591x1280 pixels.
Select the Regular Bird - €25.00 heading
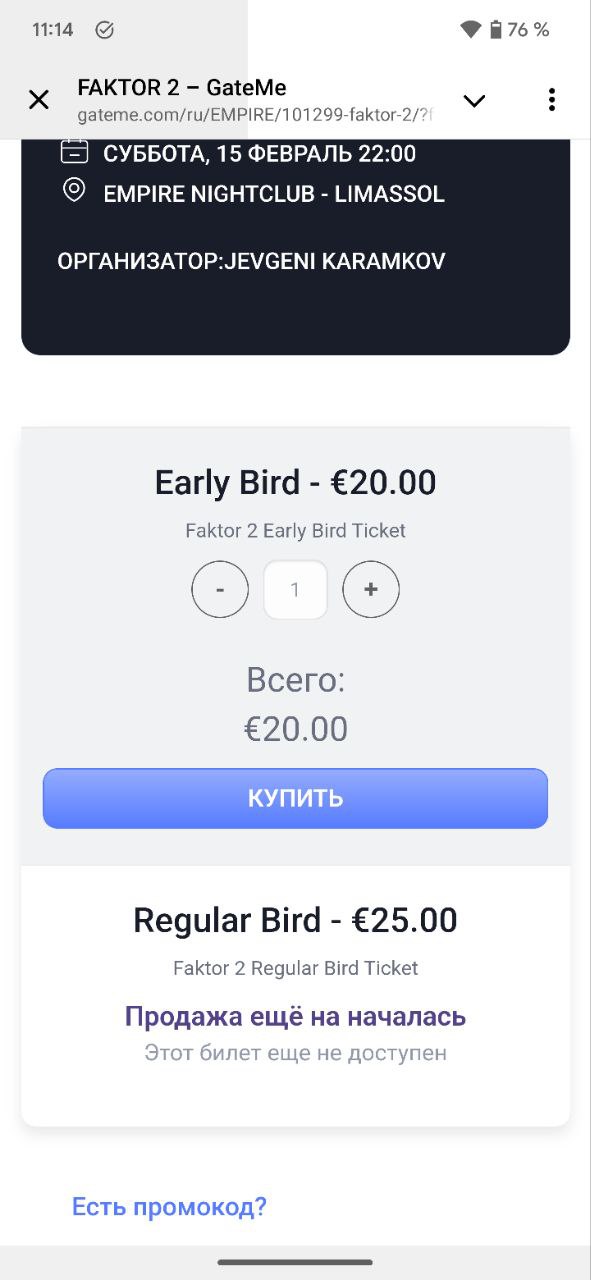295,920
